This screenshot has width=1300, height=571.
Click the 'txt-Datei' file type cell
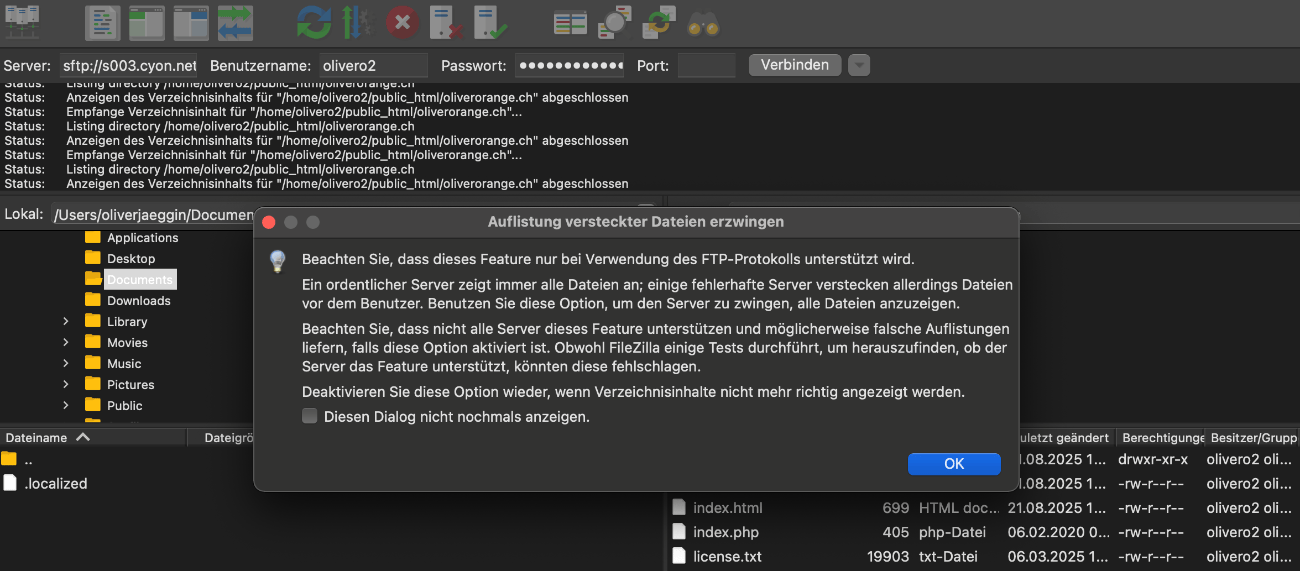tap(948, 556)
